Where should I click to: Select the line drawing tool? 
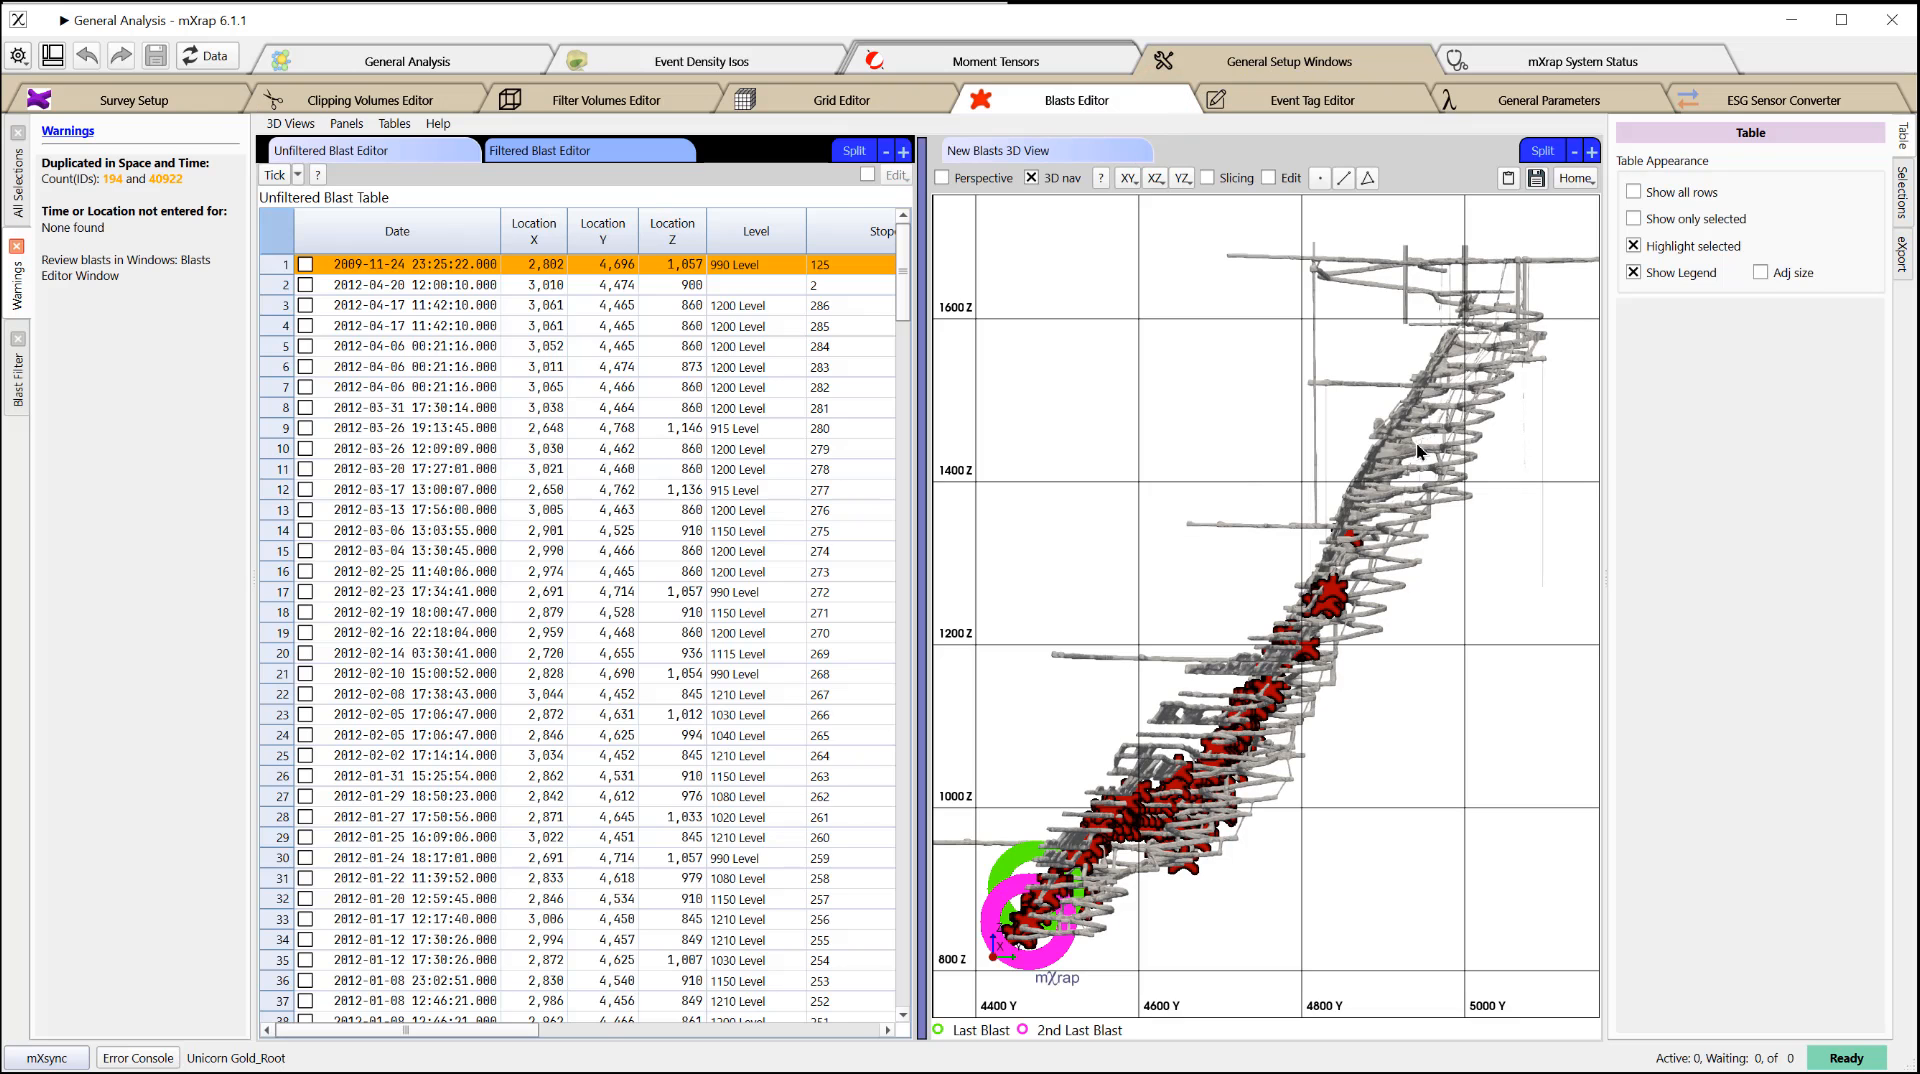click(x=1344, y=178)
